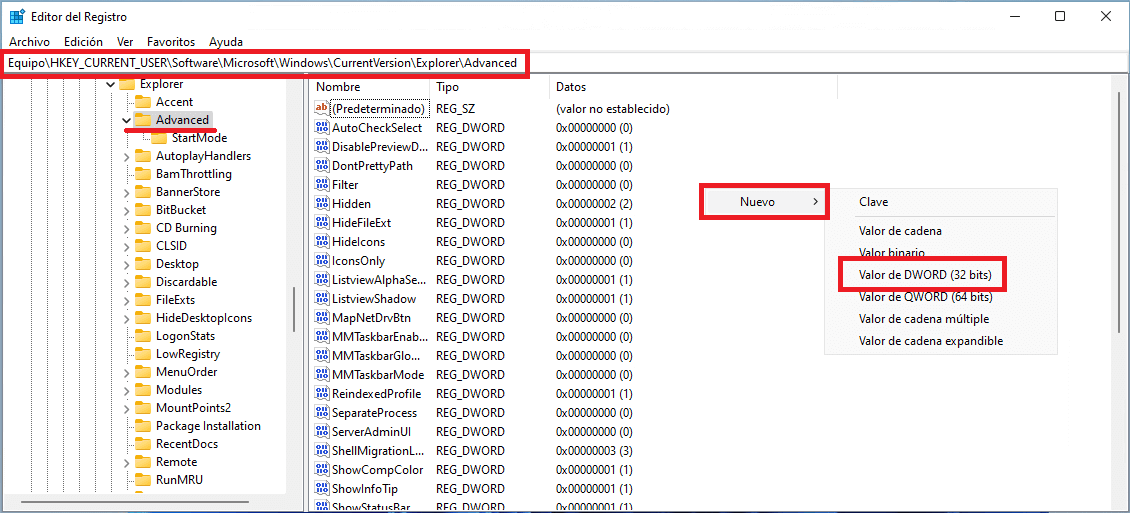The image size is (1130, 513).
Task: Click the AutoCheckSelect DWORD icon
Action: (x=321, y=128)
